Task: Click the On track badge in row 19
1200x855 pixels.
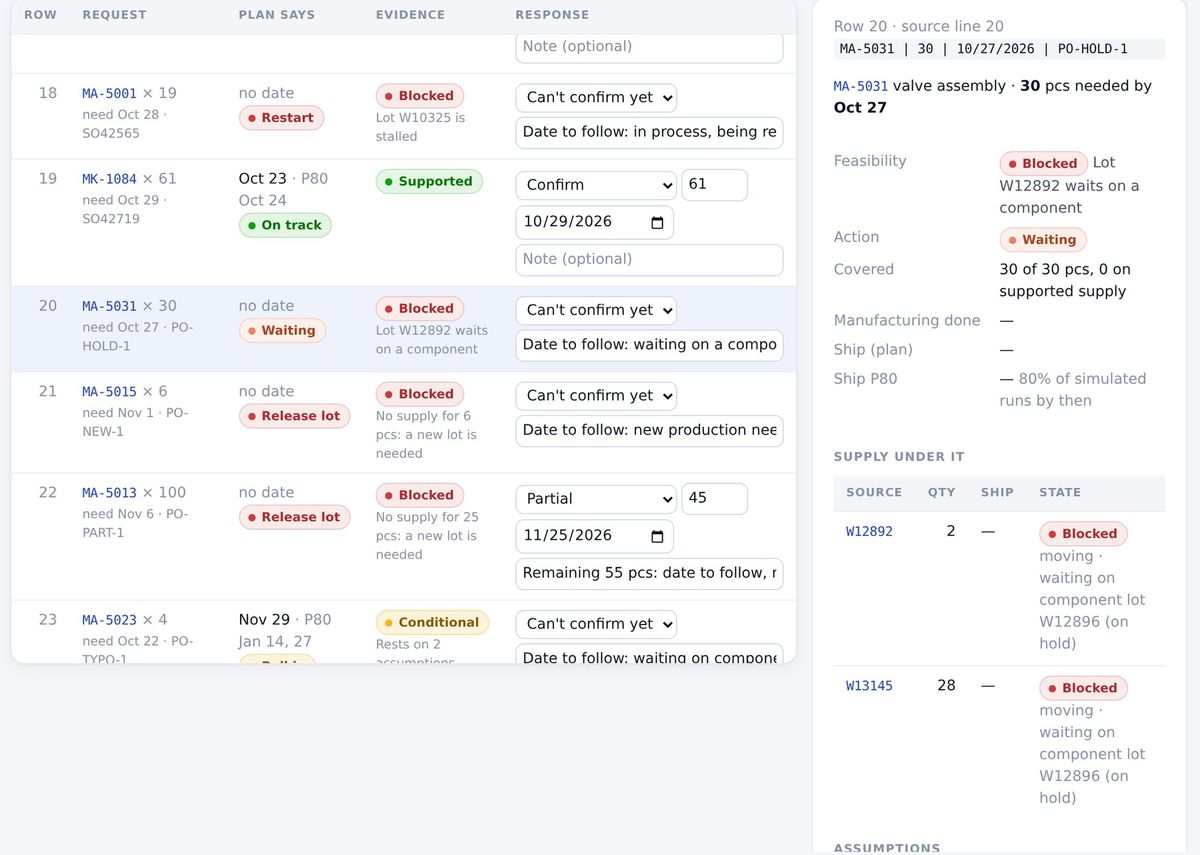Action: [x=285, y=225]
